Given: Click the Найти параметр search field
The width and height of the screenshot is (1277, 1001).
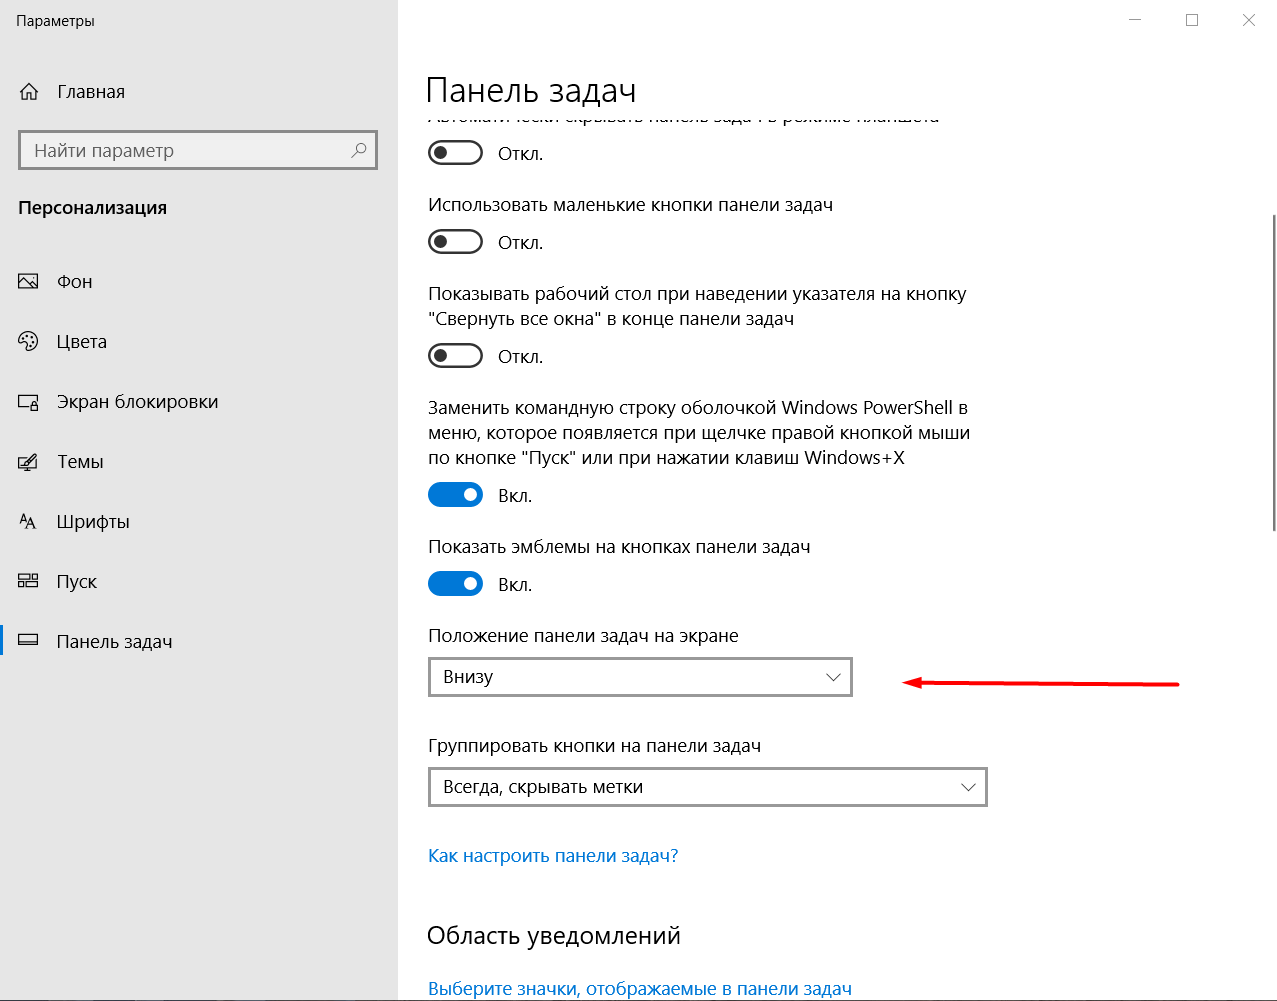Looking at the screenshot, I should click(198, 150).
